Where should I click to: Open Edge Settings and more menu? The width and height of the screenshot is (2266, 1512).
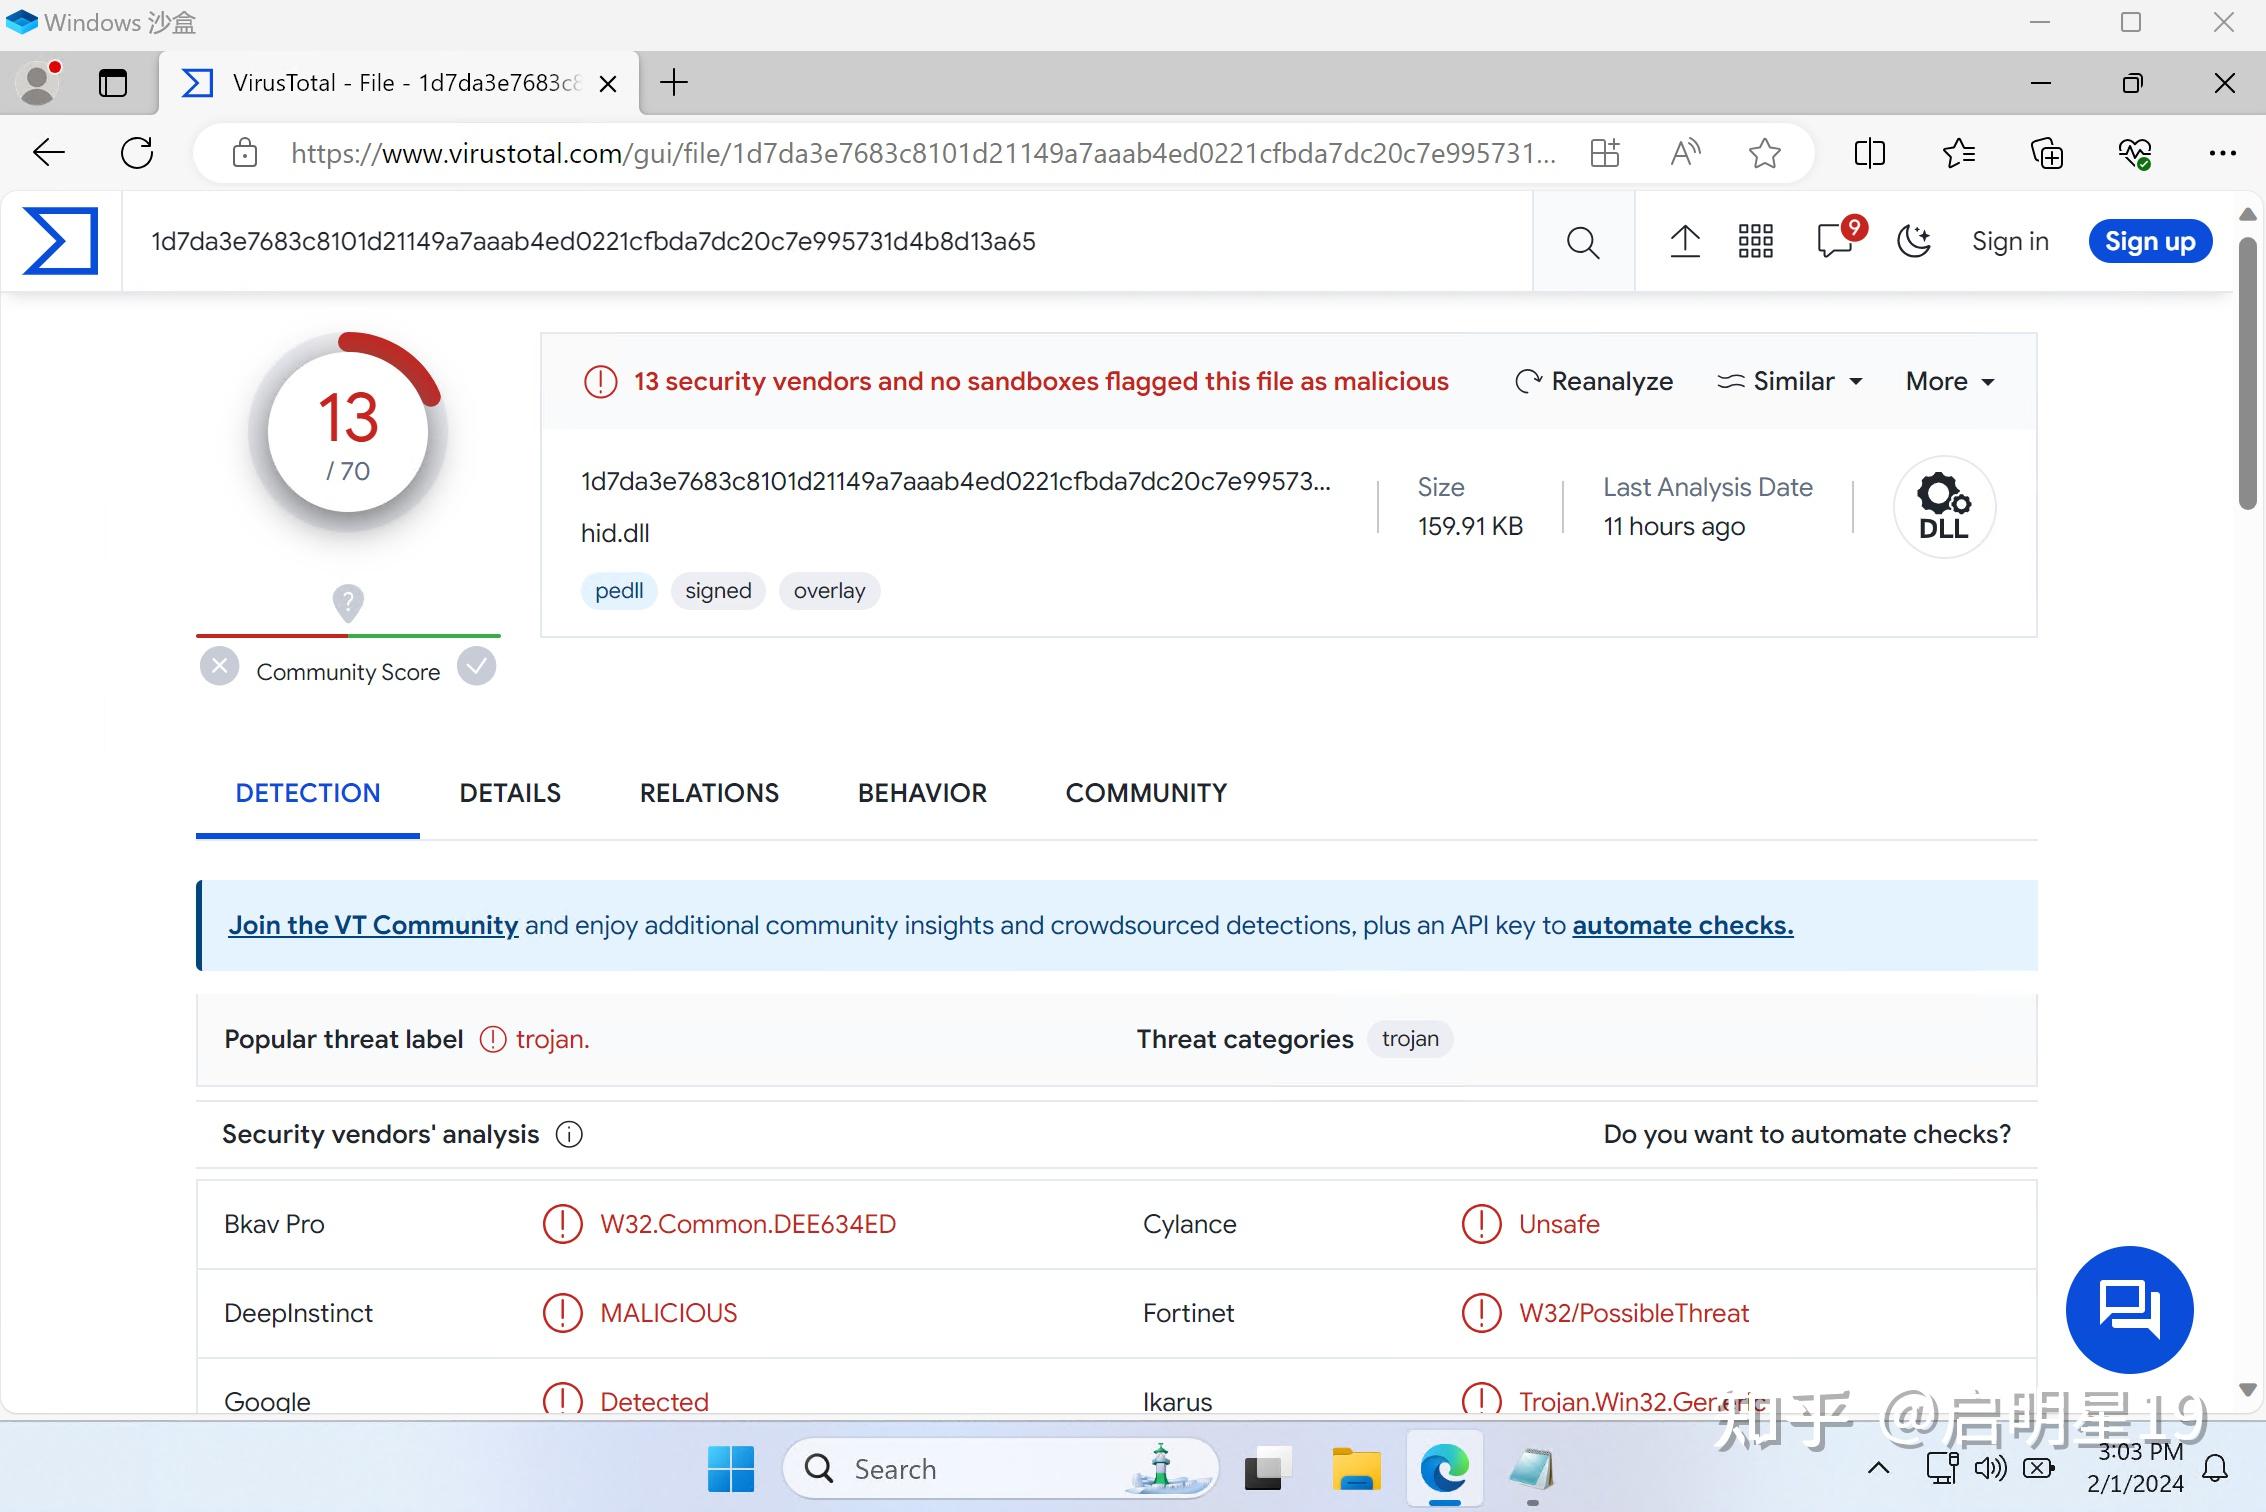tap(2223, 153)
